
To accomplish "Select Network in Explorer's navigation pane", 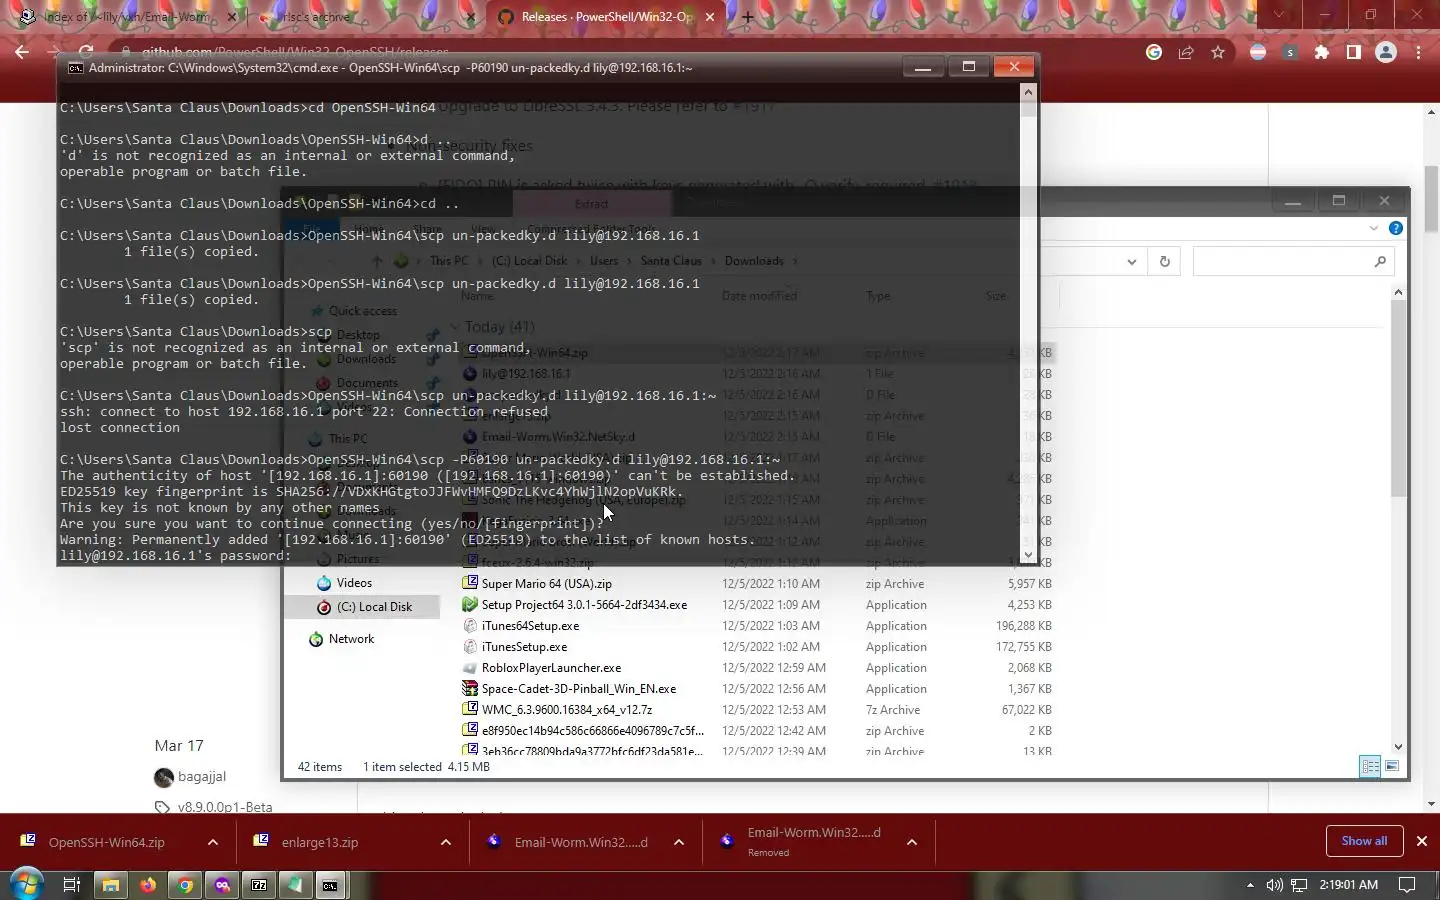I will click(351, 639).
